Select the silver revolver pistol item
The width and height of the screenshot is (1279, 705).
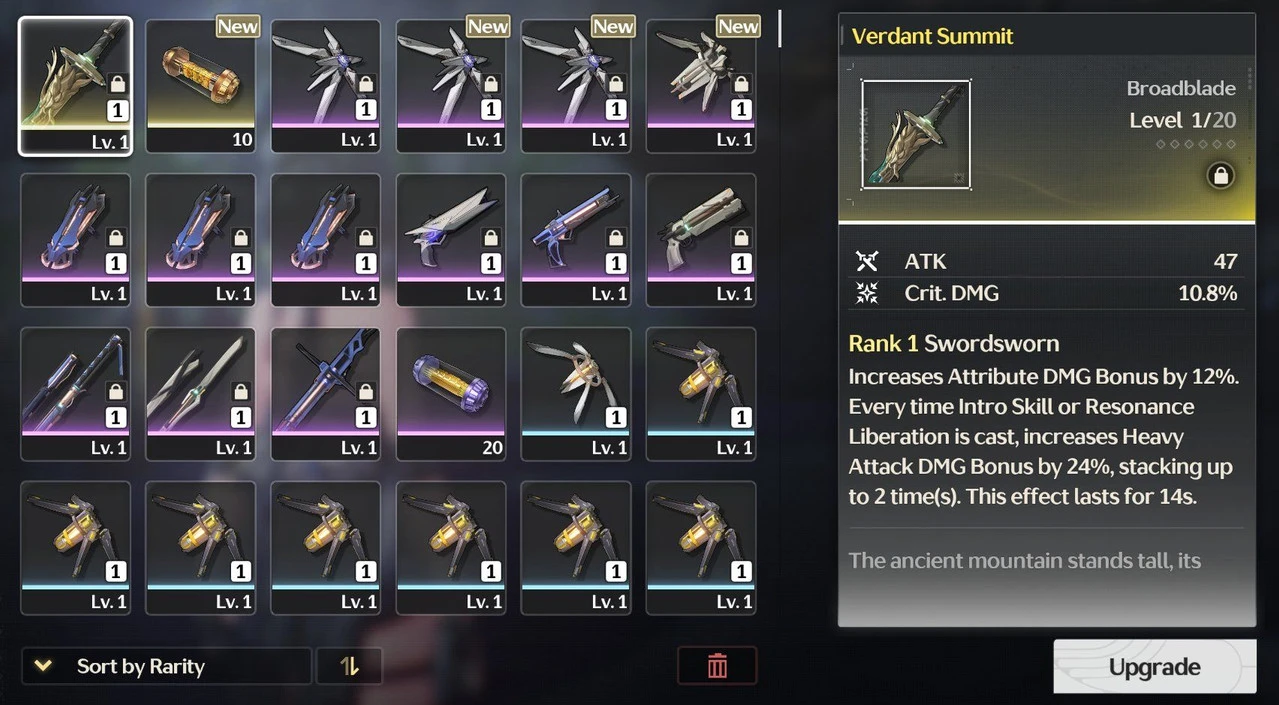pos(701,240)
